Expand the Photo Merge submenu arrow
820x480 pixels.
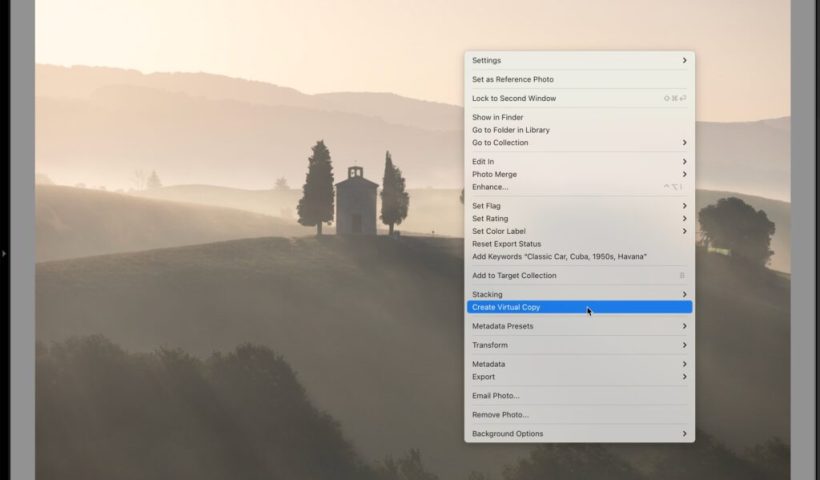pyautogui.click(x=684, y=174)
